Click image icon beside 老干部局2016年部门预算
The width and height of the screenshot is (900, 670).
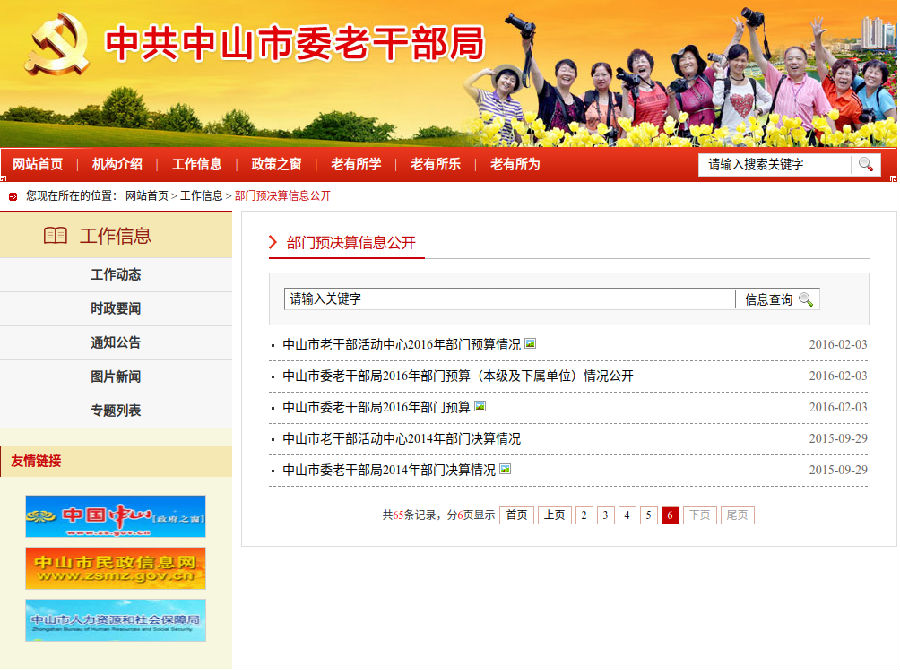tap(480, 407)
